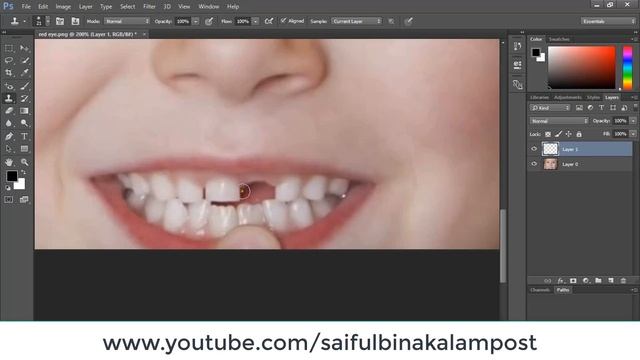This screenshot has width=640, height=360.
Task: Select the Rectangle shape tool
Action: pos(24,149)
